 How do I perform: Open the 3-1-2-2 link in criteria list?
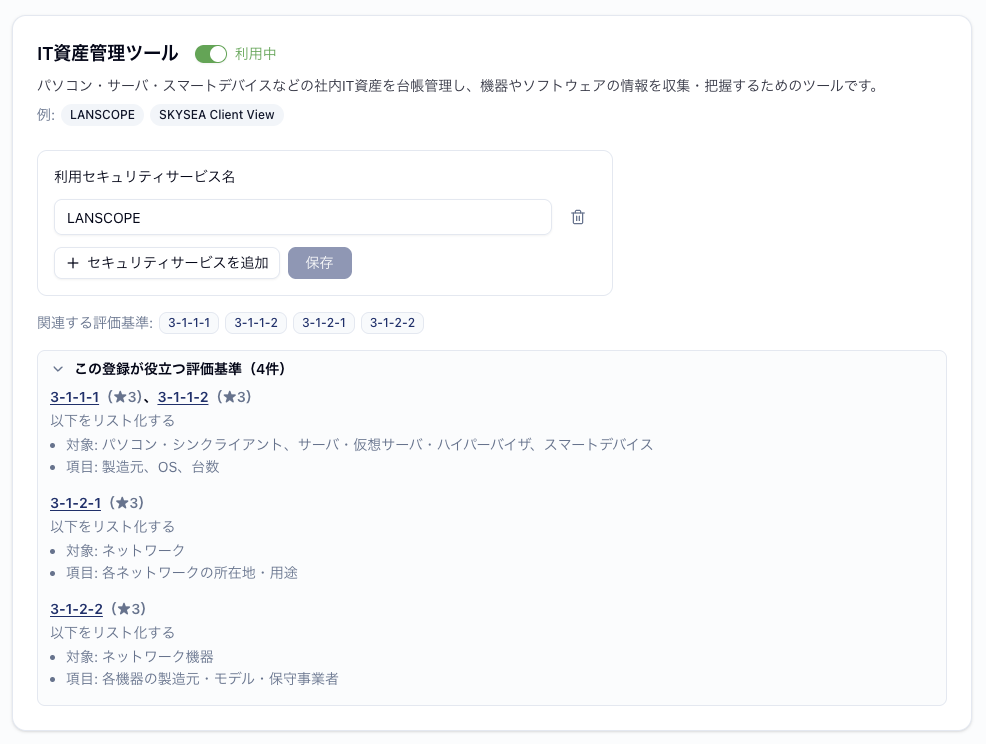click(76, 609)
